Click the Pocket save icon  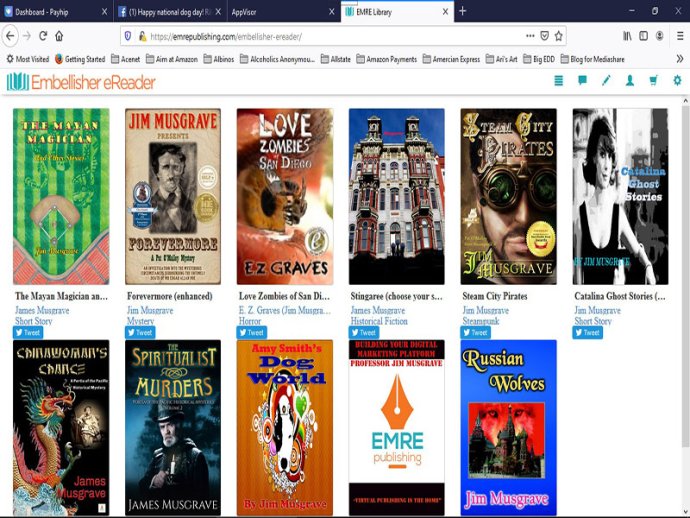544,36
